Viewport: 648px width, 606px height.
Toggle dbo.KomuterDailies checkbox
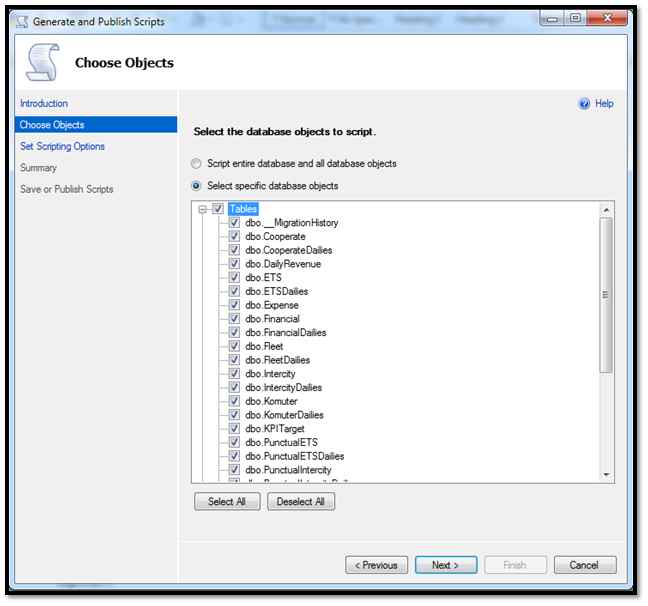pos(234,414)
